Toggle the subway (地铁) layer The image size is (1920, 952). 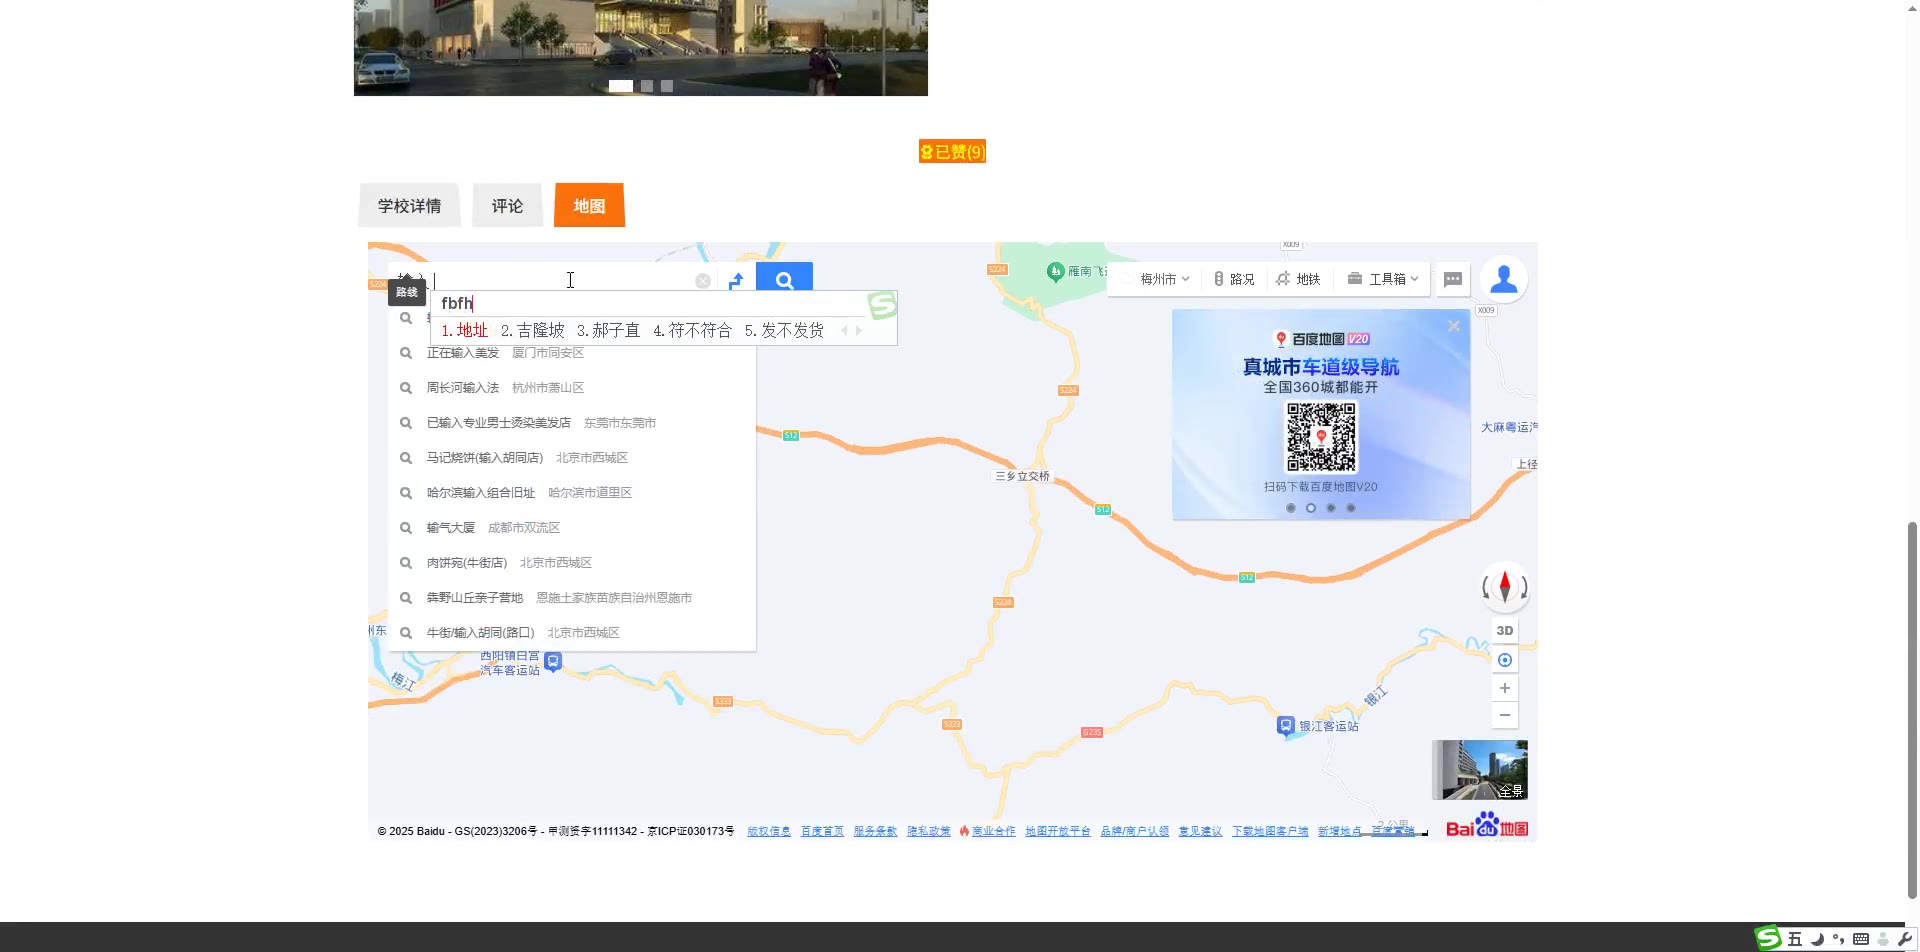pos(1298,279)
